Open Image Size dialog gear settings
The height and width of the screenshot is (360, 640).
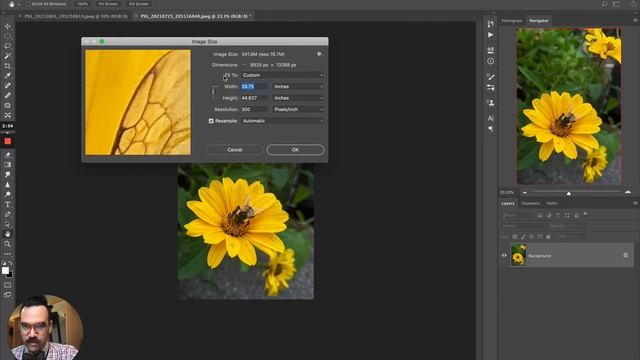(x=319, y=54)
